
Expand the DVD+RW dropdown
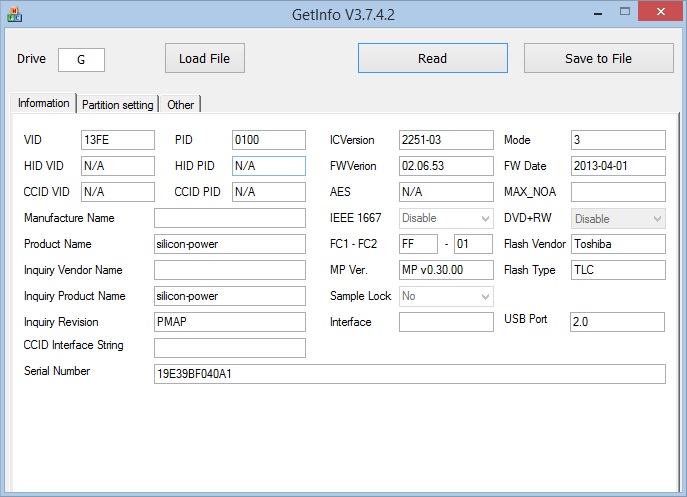click(x=618, y=218)
